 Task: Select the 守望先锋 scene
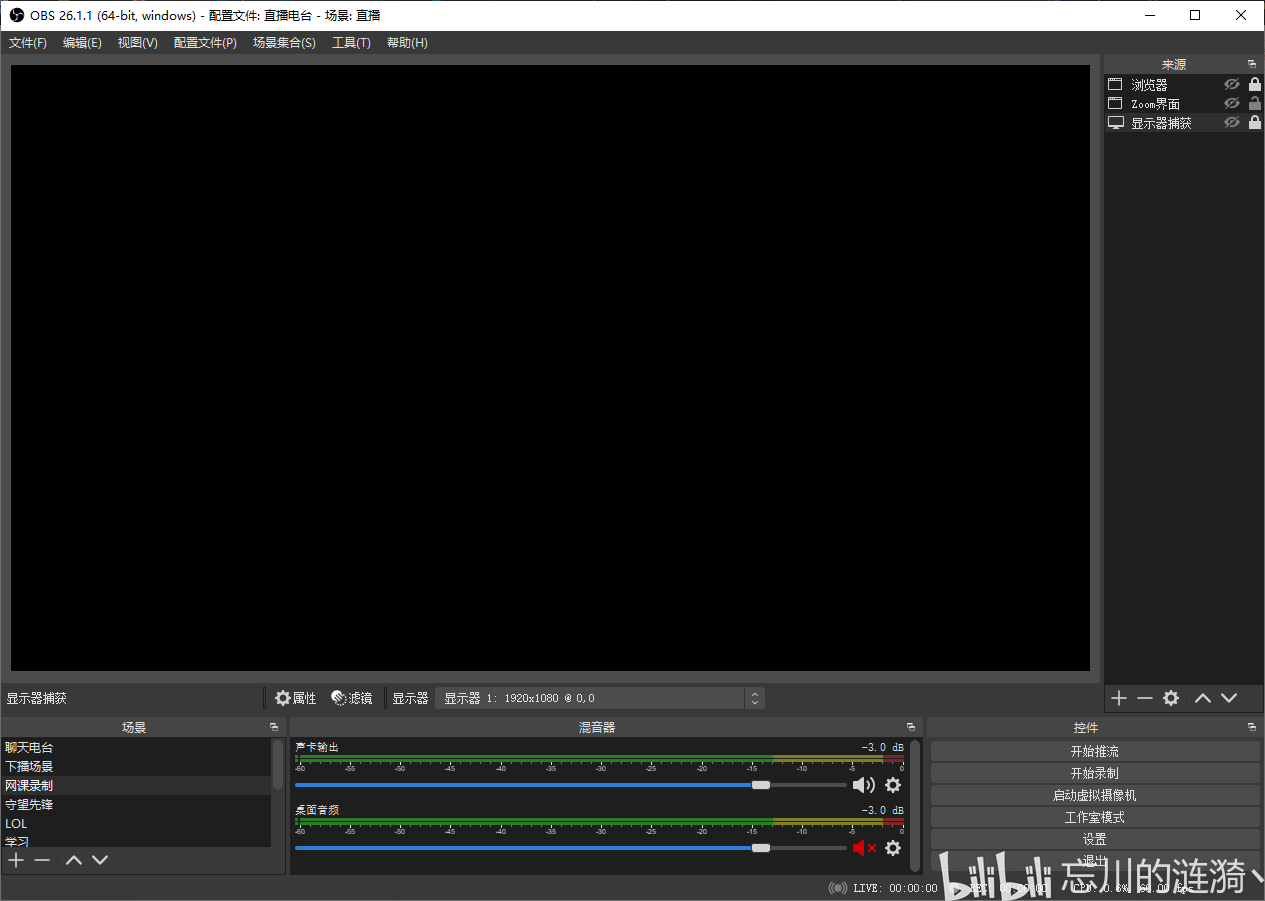[137, 804]
